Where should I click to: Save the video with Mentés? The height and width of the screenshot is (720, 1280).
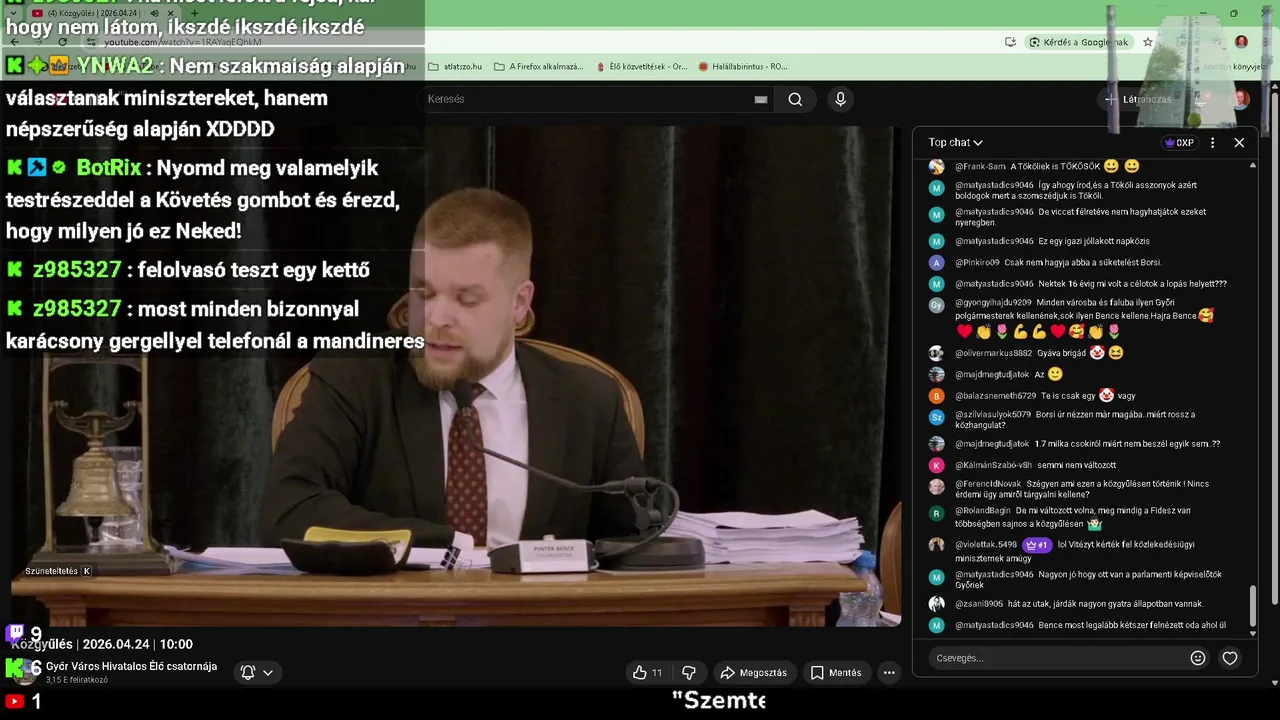836,673
